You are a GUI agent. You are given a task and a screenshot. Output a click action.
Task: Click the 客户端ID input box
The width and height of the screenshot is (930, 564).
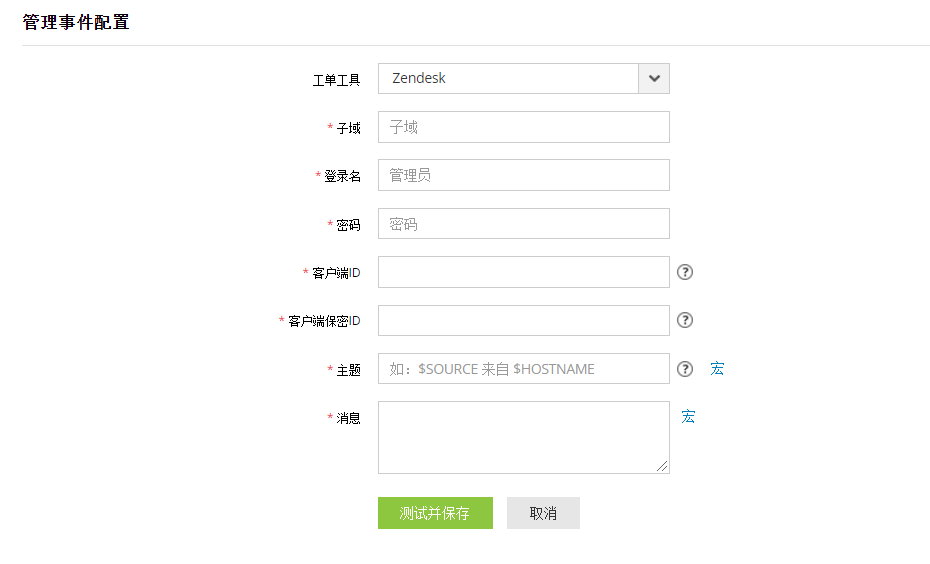click(523, 272)
